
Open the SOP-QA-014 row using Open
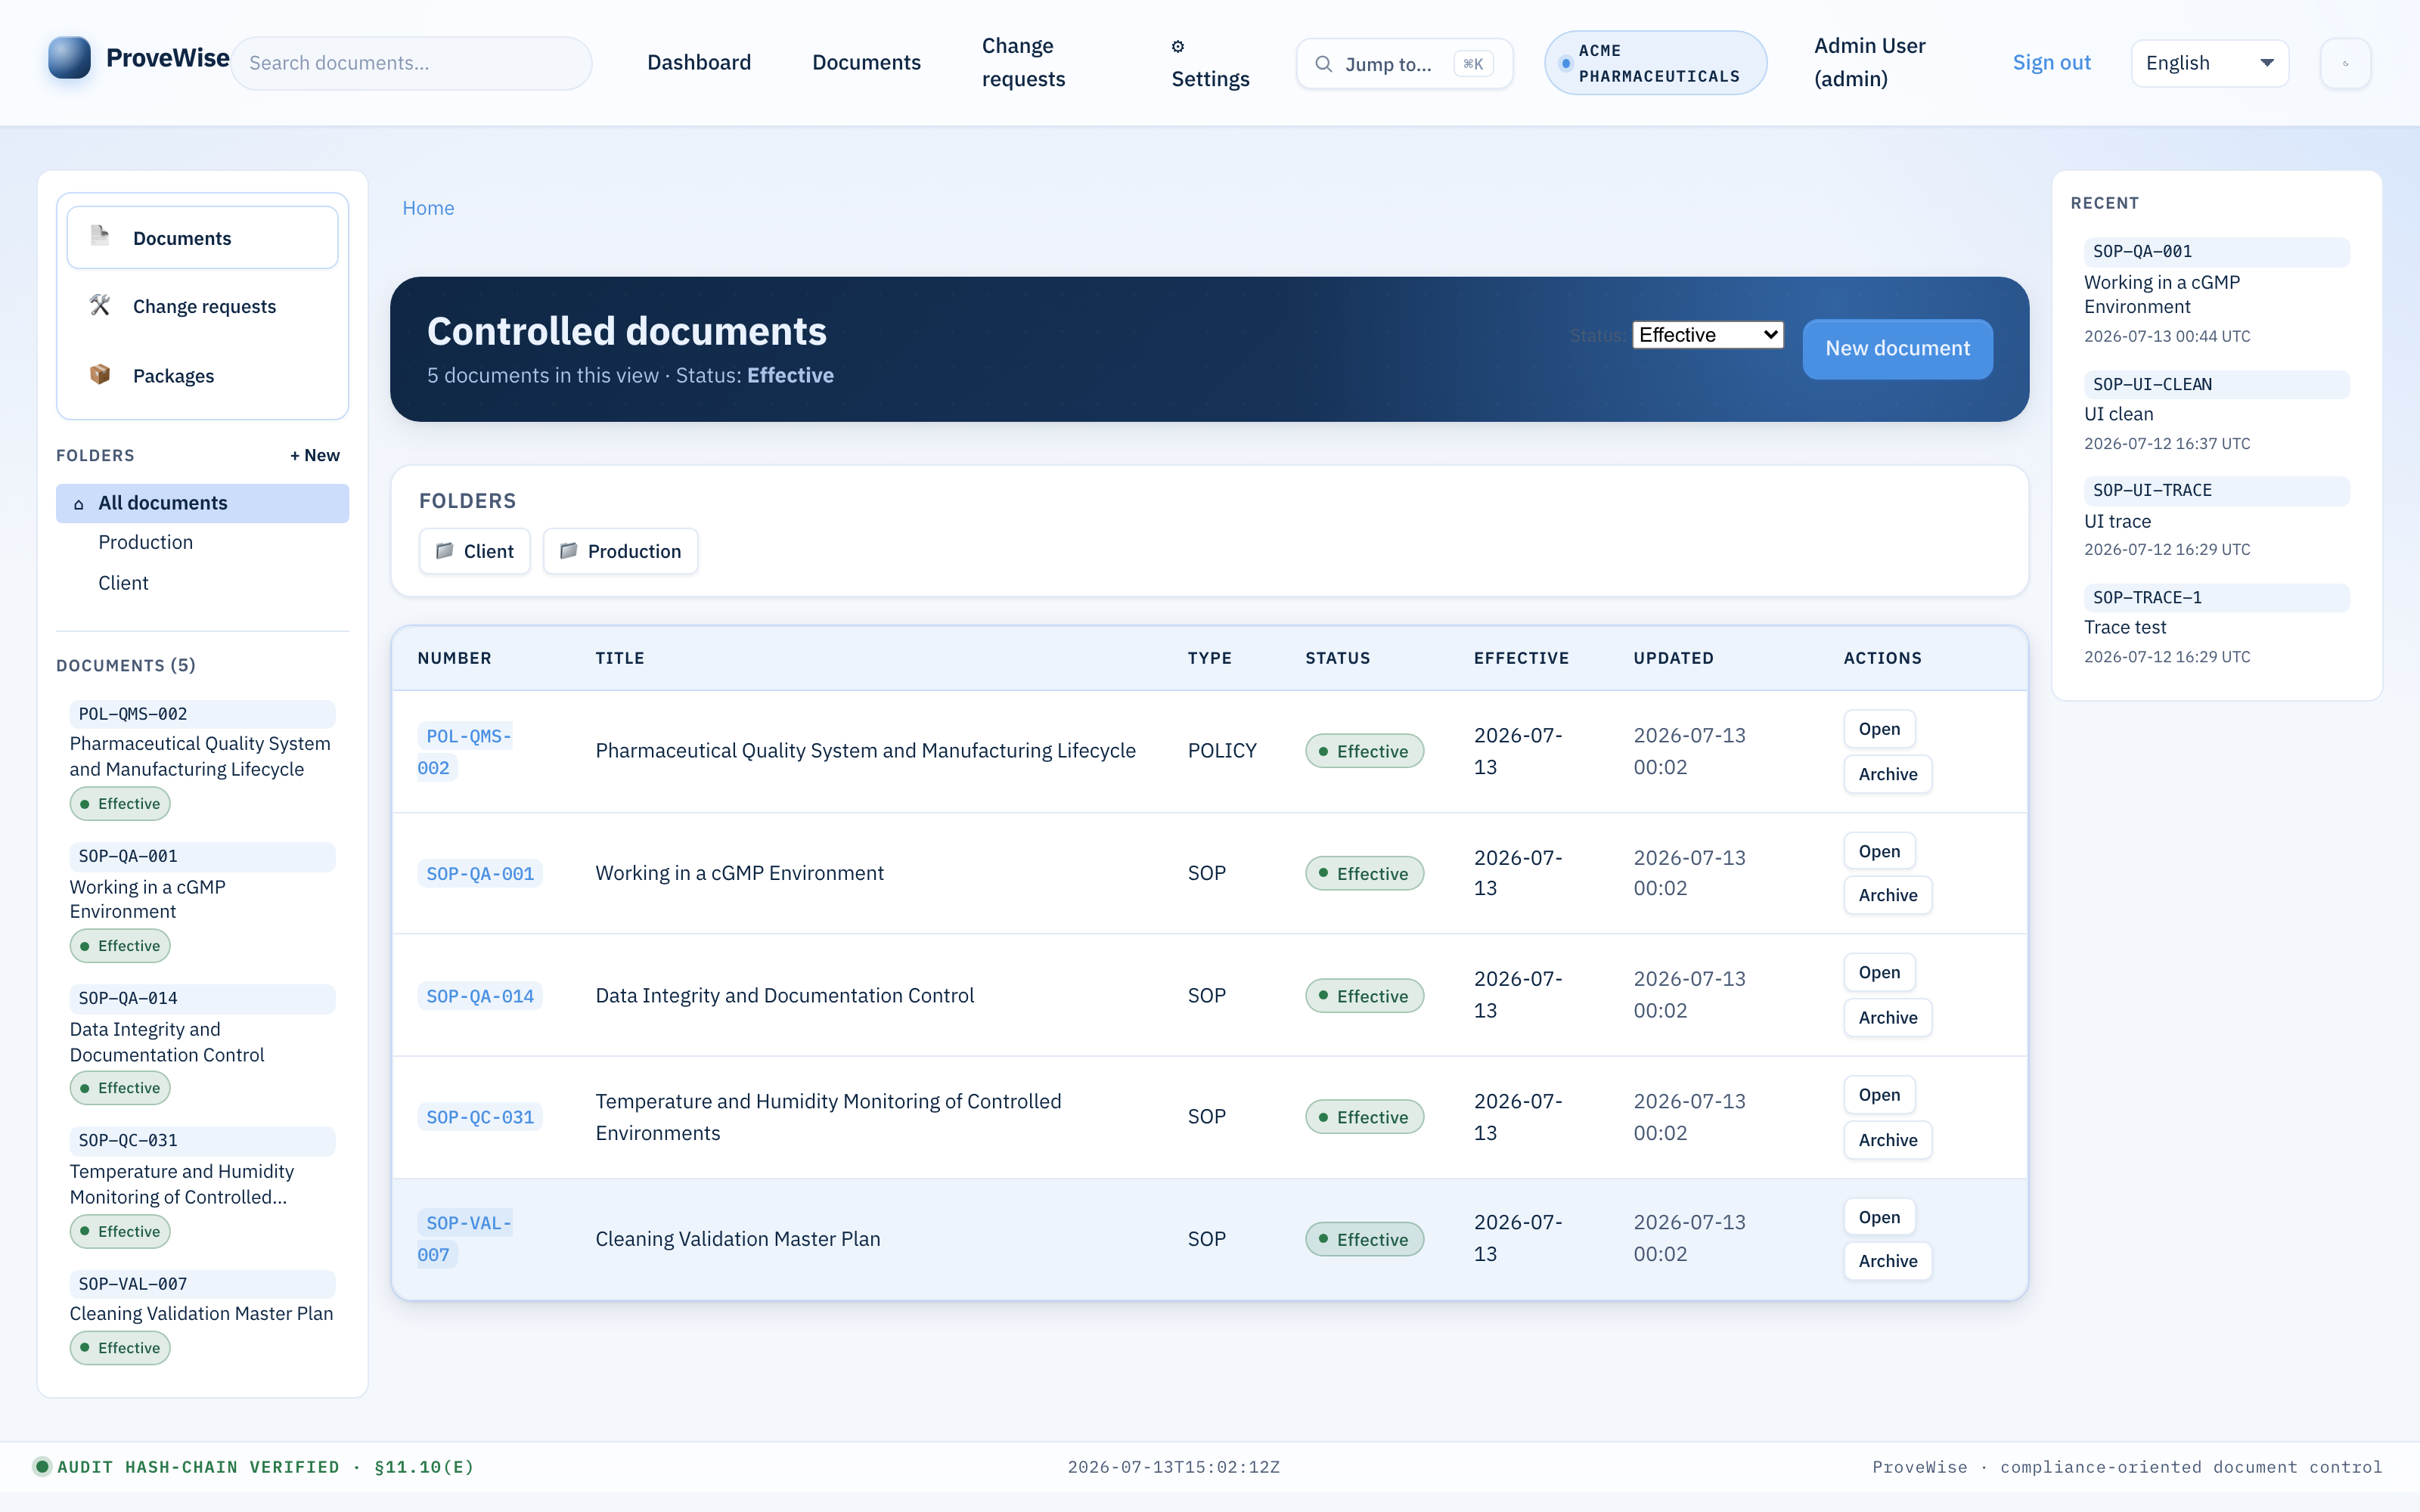pyautogui.click(x=1879, y=972)
